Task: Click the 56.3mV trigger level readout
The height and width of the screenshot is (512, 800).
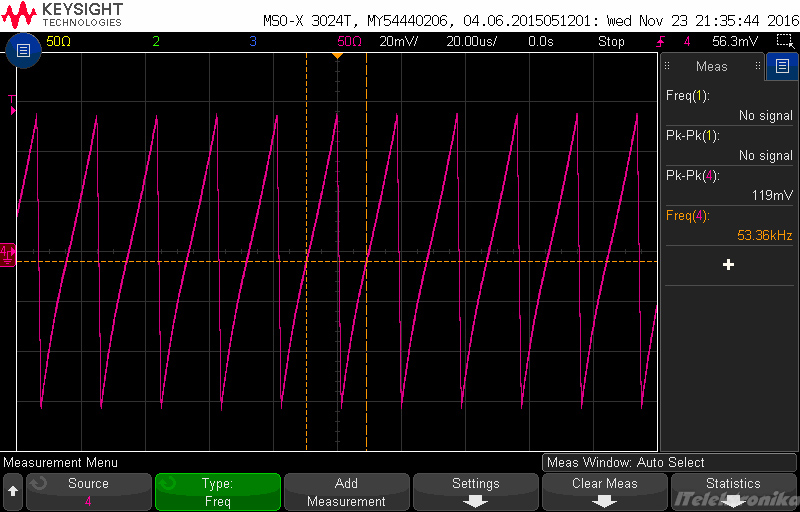Action: click(735, 42)
